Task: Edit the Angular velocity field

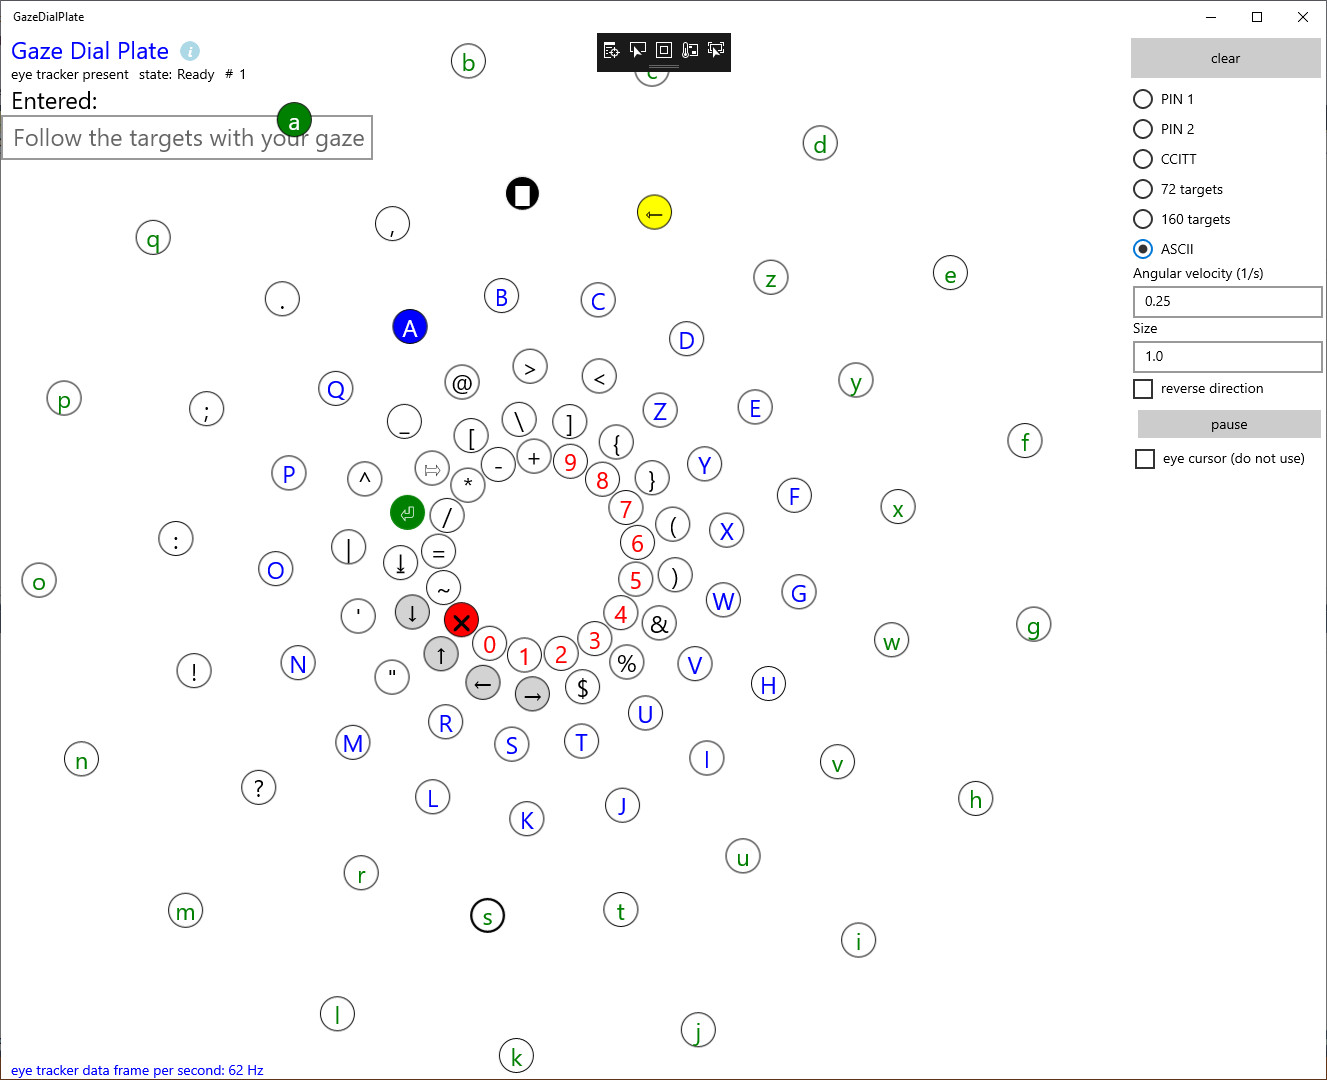Action: (1227, 301)
